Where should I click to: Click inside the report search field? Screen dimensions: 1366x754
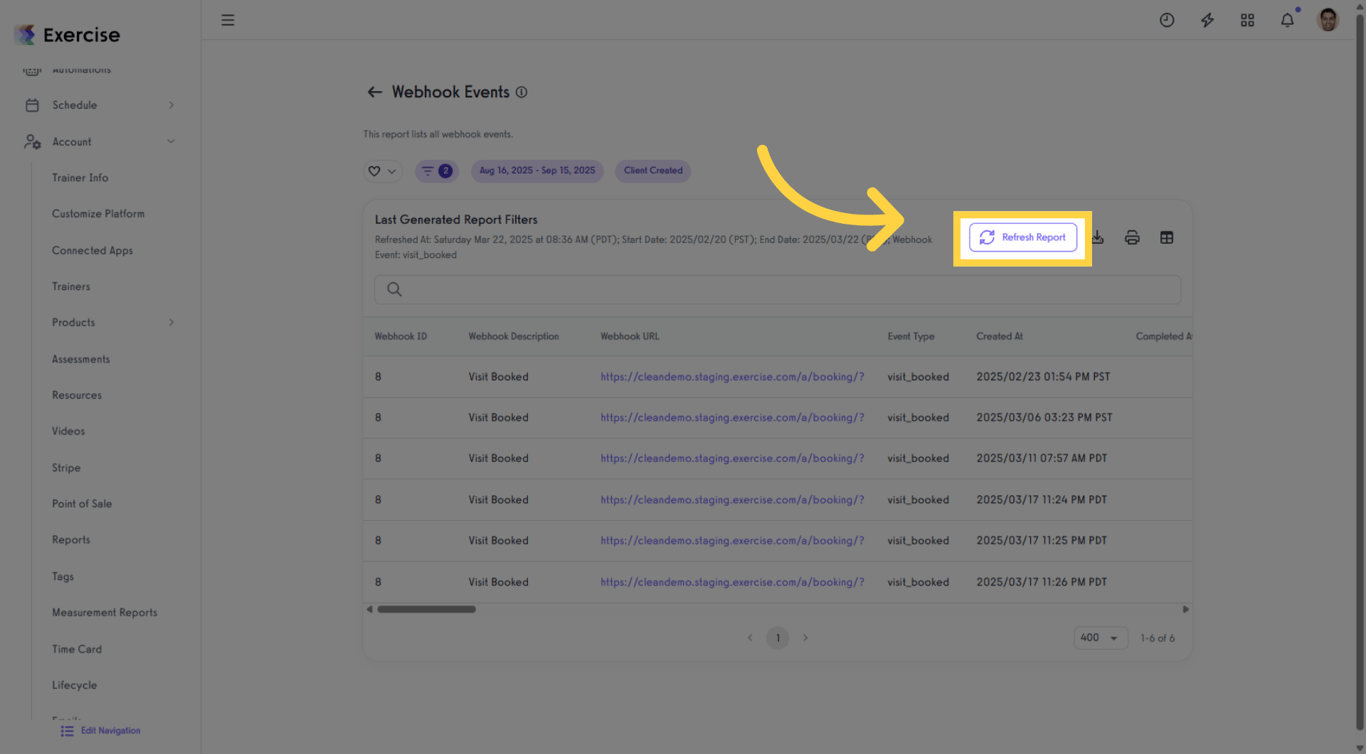pos(700,289)
